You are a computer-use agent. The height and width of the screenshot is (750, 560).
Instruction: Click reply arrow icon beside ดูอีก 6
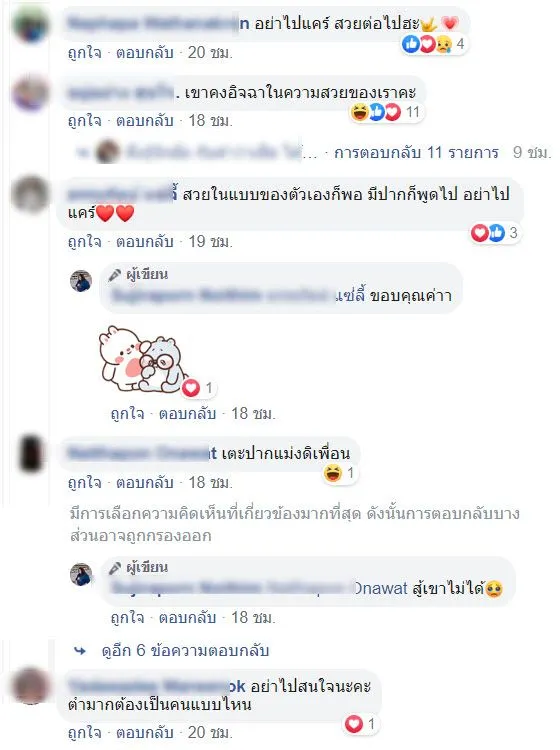(x=80, y=651)
